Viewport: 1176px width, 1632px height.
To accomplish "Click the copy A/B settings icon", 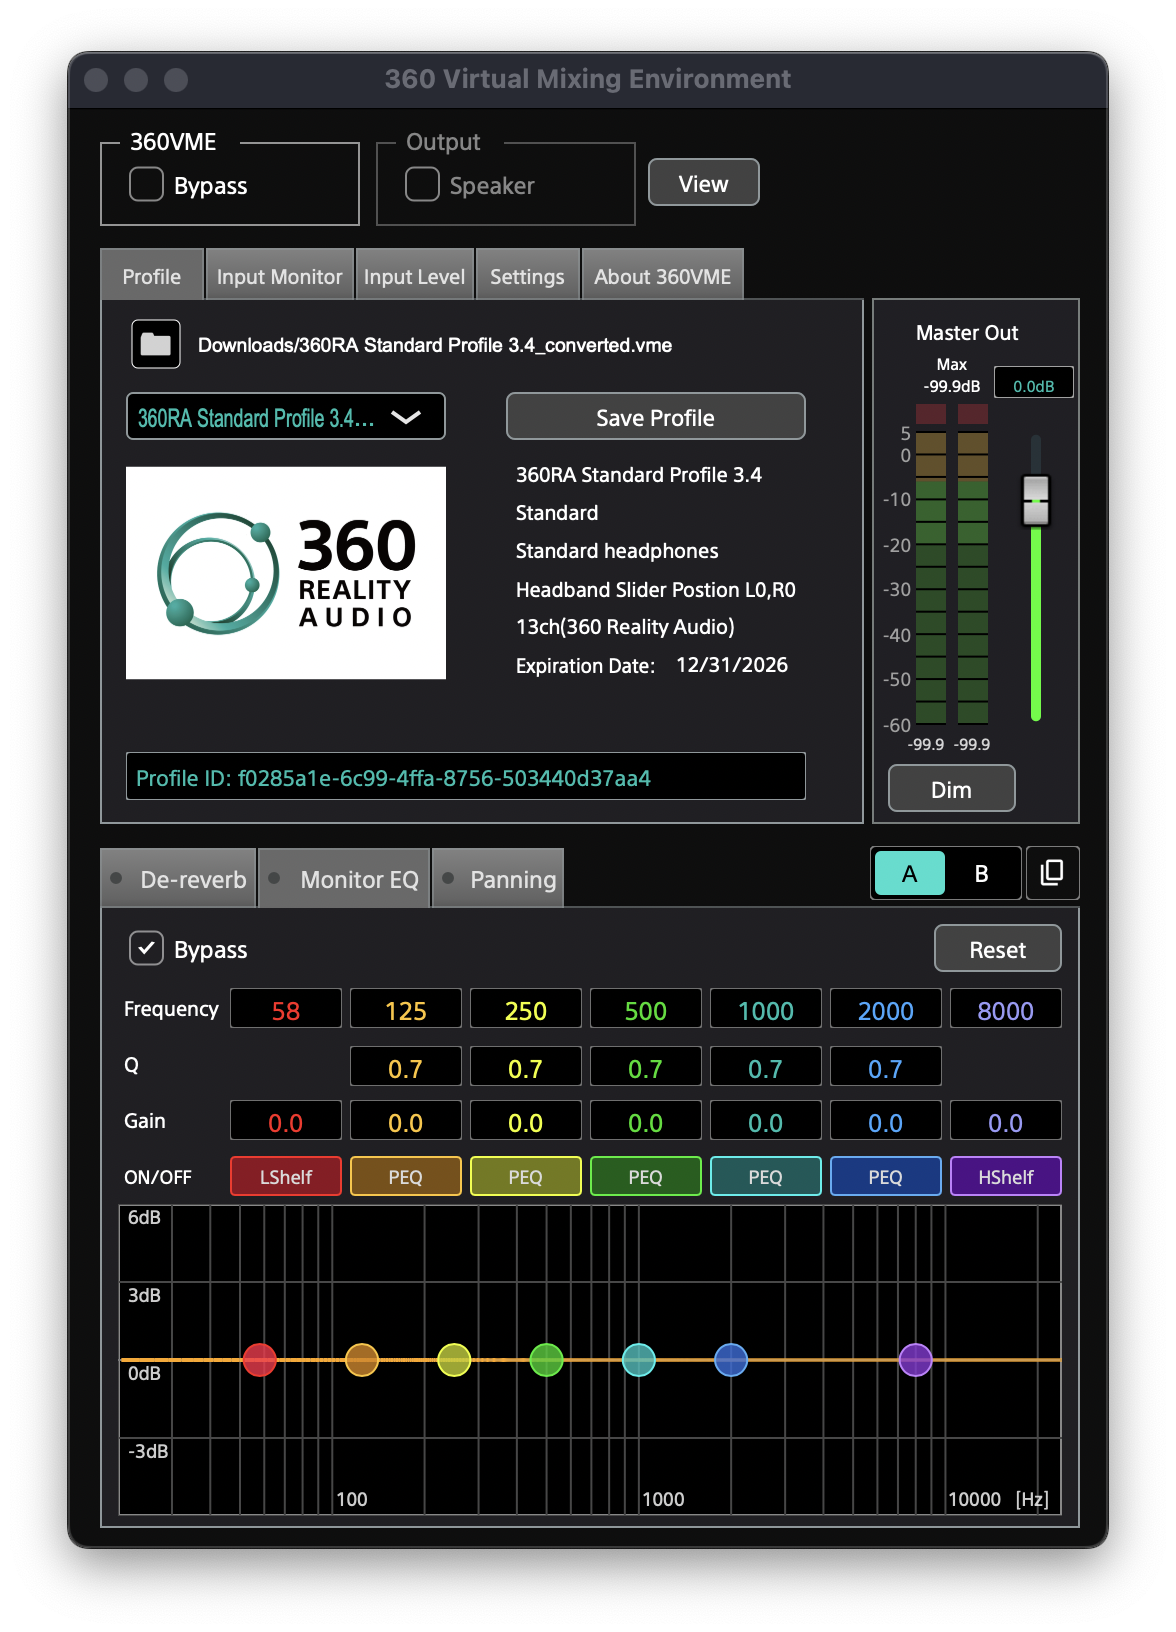I will click(x=1051, y=873).
